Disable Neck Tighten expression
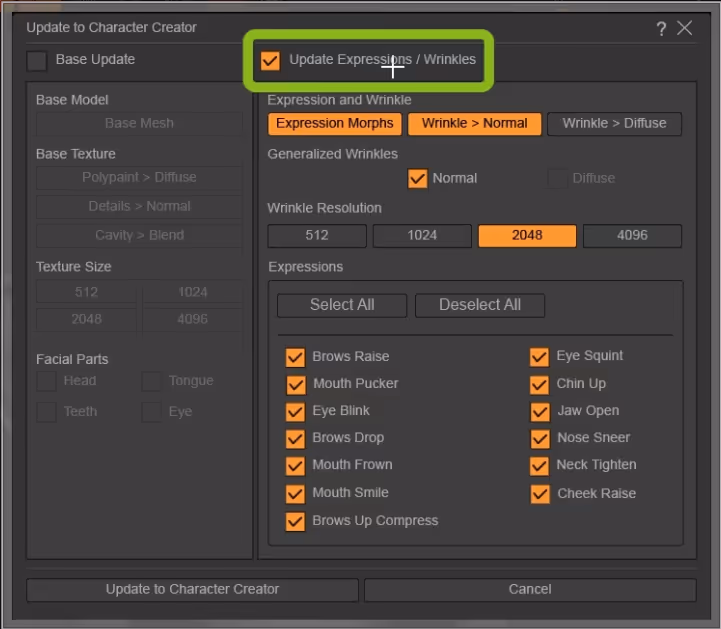The image size is (721, 629). (x=539, y=466)
